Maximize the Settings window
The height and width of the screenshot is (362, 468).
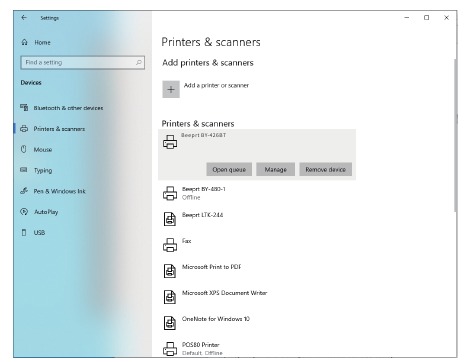click(426, 18)
